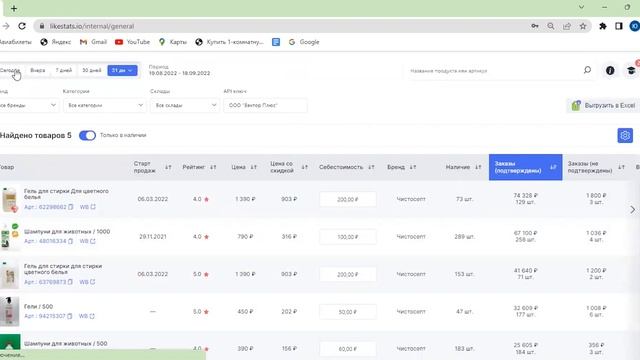Image resolution: width=640 pixels, height=360 pixels.
Task: Copy article number 62298662
Action: pos(71,207)
